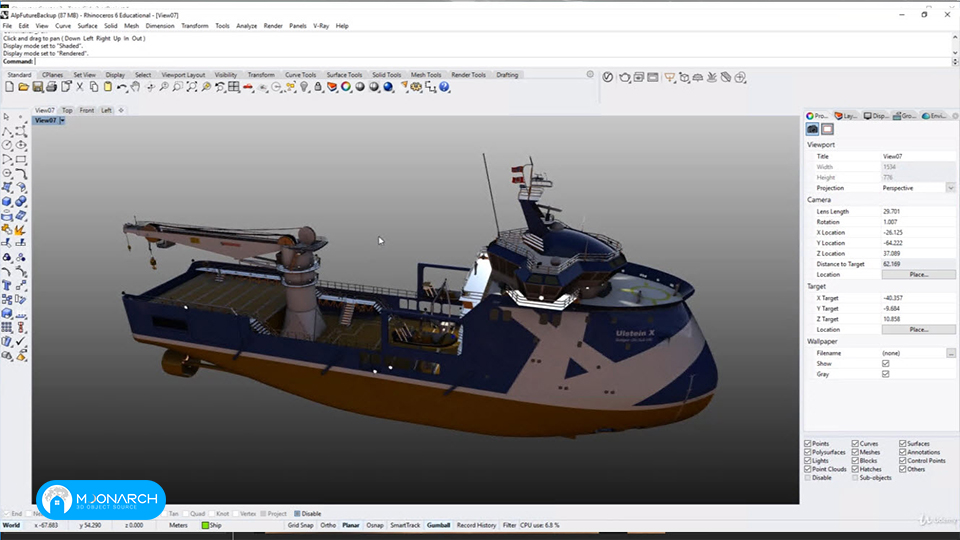The height and width of the screenshot is (540, 960).
Task: Toggle the Wallpaper Show checkbox
Action: (x=885, y=364)
